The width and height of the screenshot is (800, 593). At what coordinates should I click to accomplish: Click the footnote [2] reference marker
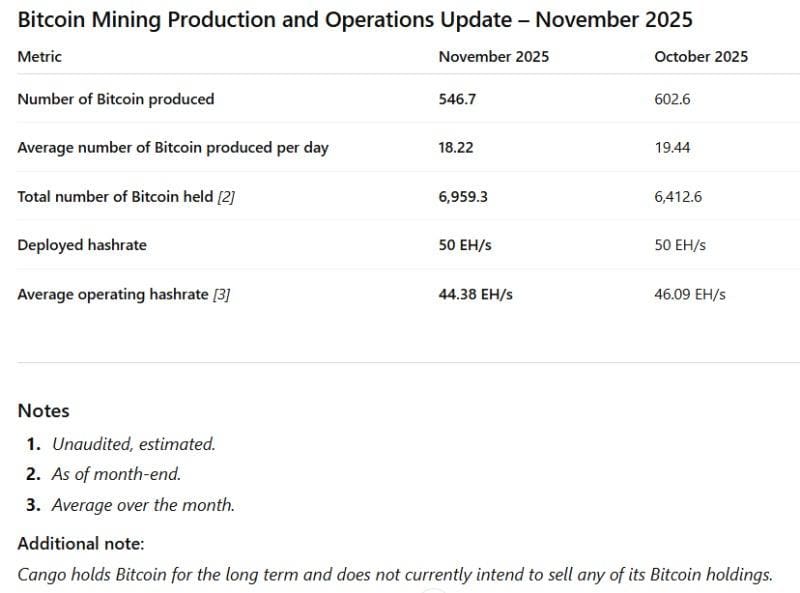coord(226,197)
